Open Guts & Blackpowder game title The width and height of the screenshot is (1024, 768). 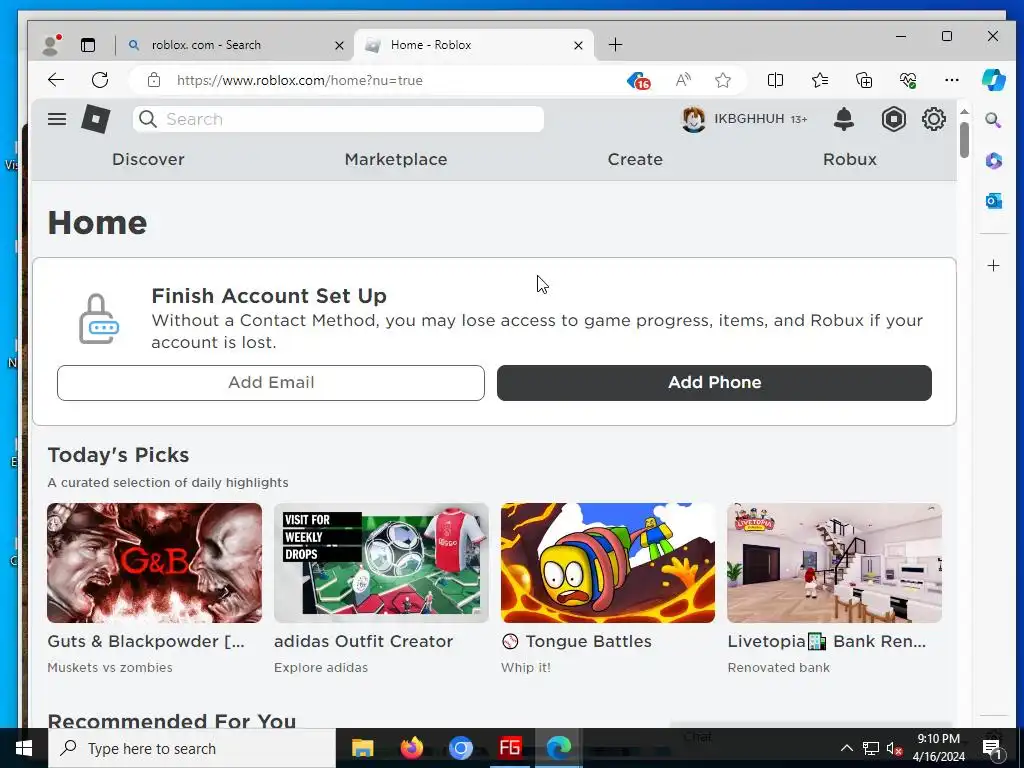click(x=146, y=641)
